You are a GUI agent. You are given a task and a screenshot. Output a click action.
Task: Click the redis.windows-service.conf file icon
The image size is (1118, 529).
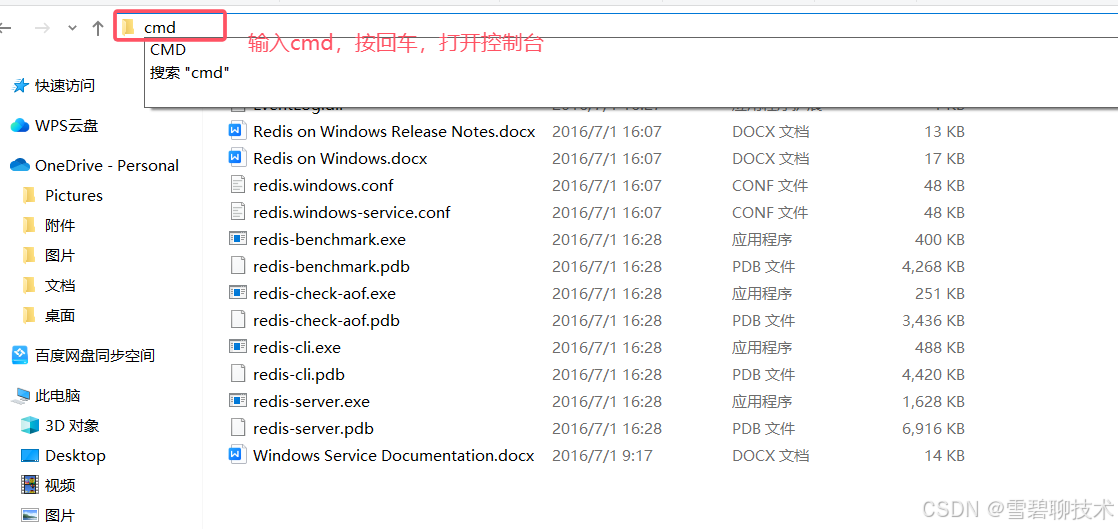point(237,212)
